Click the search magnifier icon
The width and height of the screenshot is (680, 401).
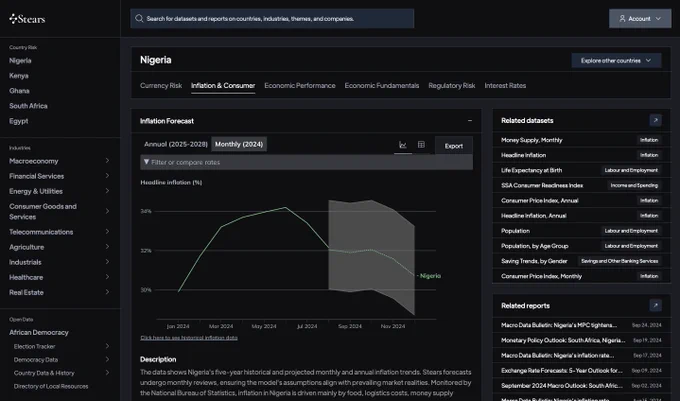coord(139,18)
